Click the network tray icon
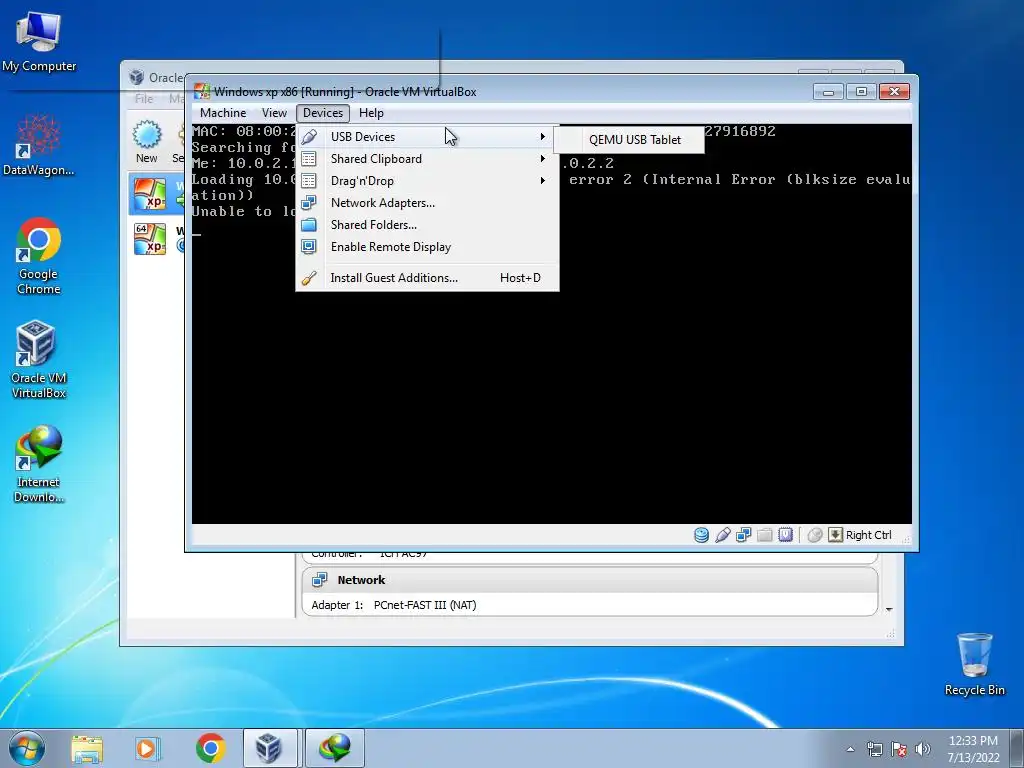The height and width of the screenshot is (768, 1024). click(x=874, y=749)
